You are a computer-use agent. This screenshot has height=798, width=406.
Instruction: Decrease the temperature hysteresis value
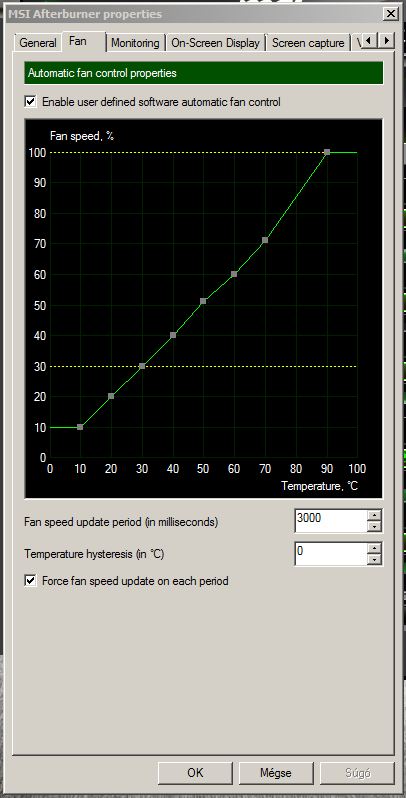(x=375, y=559)
